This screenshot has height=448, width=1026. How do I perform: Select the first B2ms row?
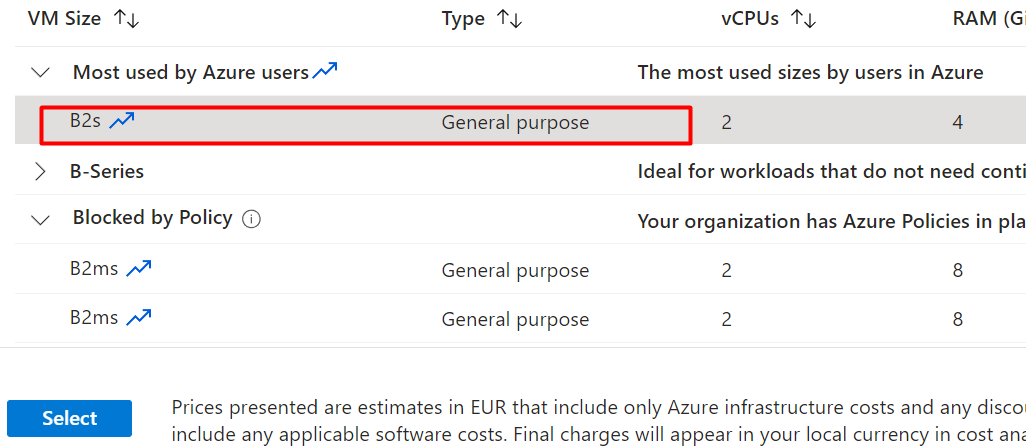pos(520,269)
